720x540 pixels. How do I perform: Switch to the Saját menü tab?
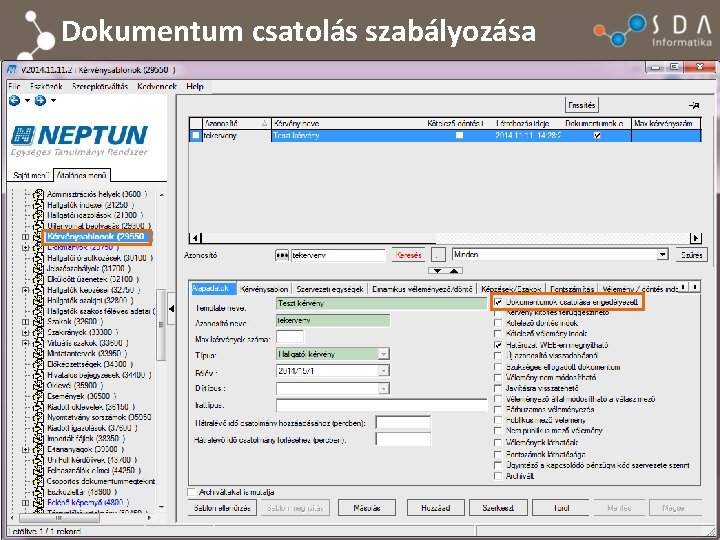[x=31, y=175]
